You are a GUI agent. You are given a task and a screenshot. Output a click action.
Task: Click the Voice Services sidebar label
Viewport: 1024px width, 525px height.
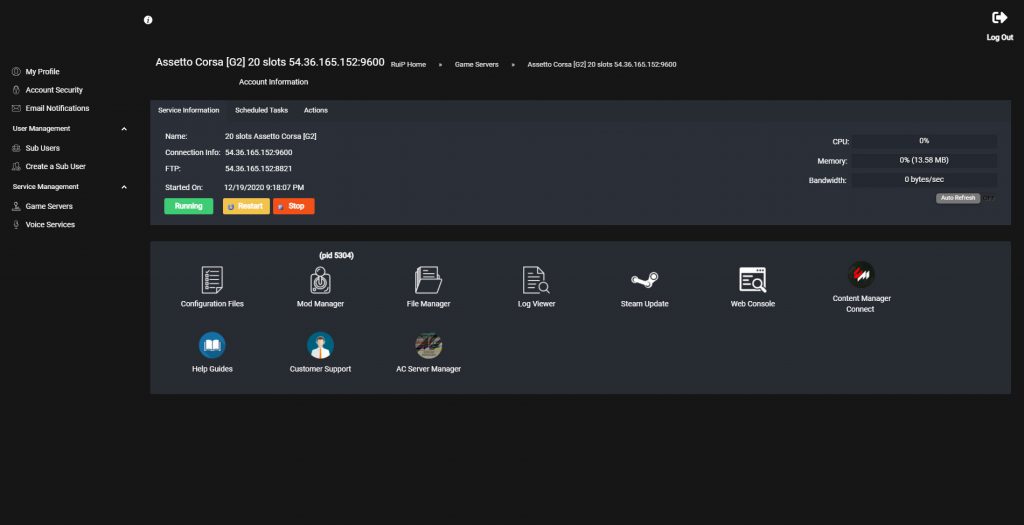[x=50, y=225]
